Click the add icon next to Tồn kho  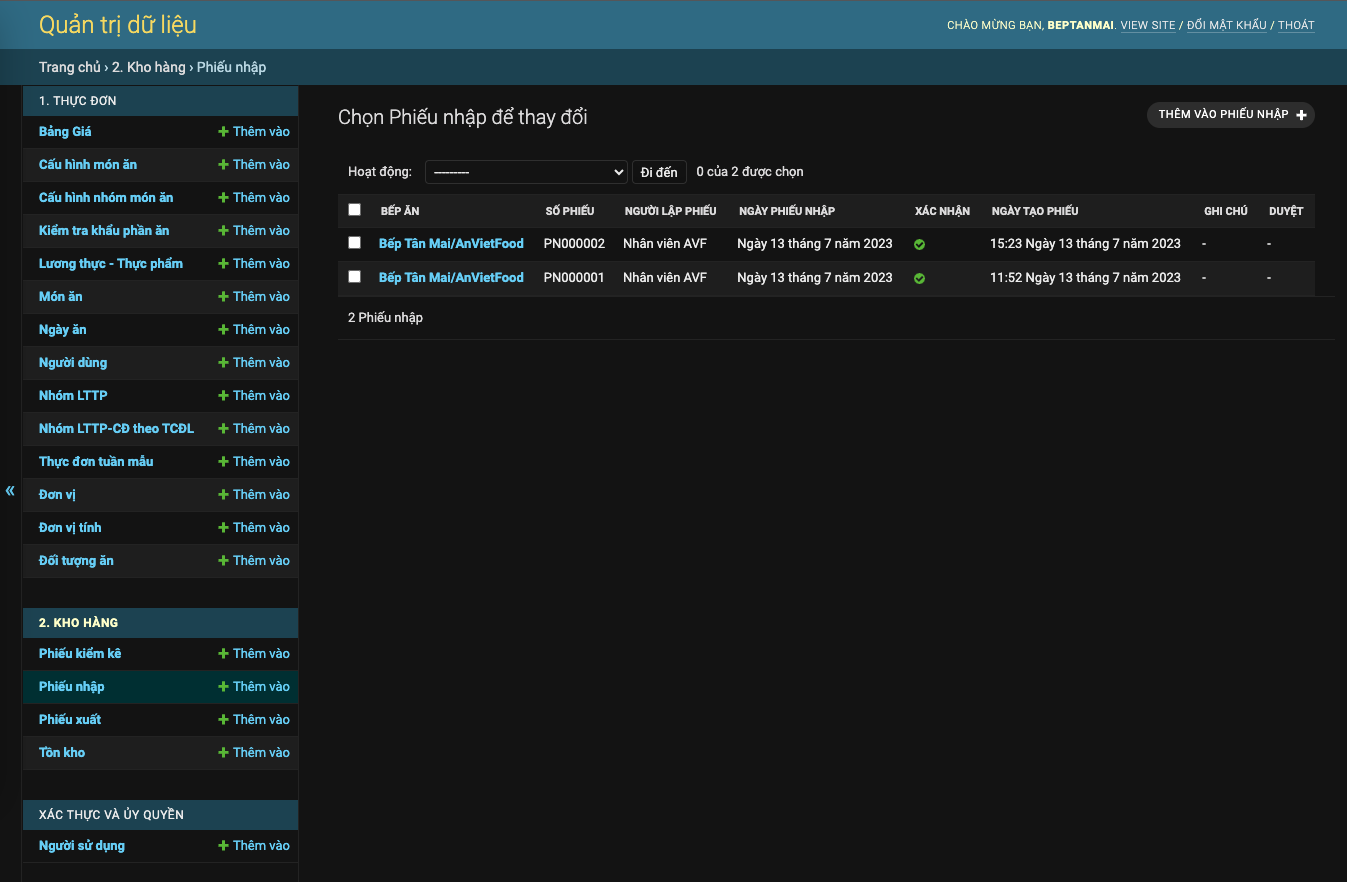pos(221,752)
